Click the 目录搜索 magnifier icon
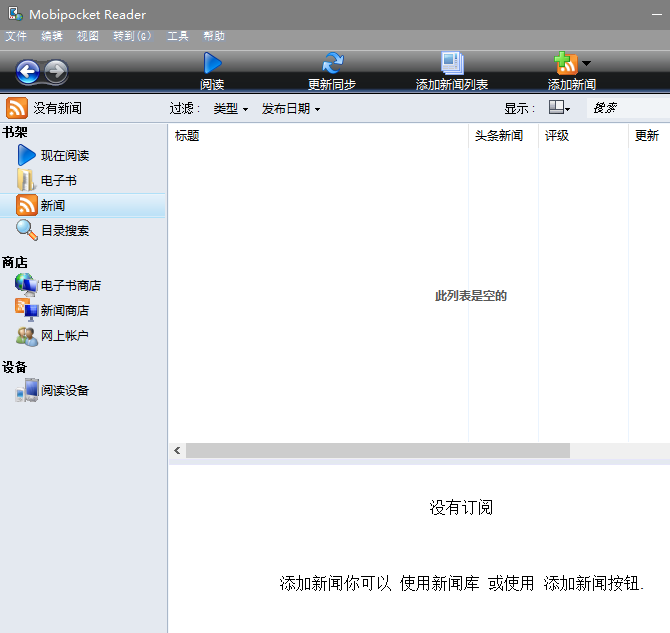670x633 pixels. (x=26, y=230)
